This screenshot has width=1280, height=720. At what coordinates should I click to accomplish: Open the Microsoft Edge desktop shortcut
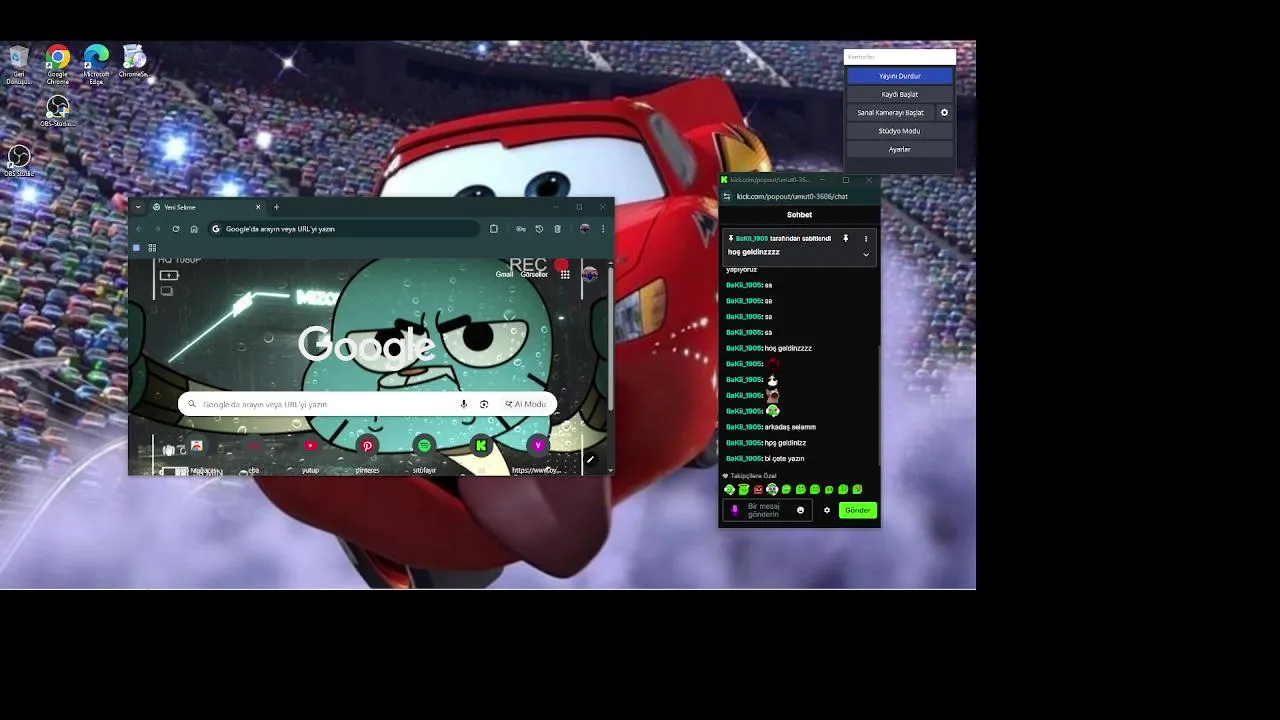pyautogui.click(x=96, y=64)
